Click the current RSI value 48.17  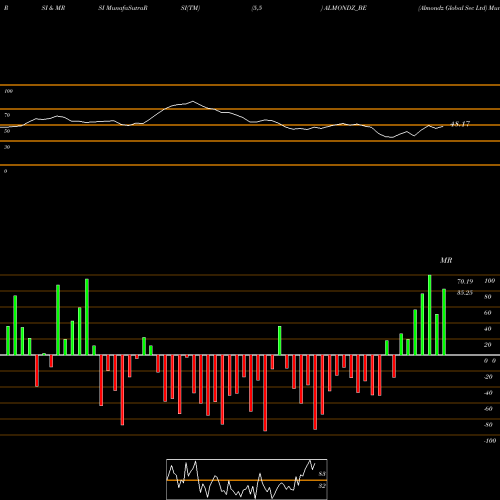tap(460, 124)
